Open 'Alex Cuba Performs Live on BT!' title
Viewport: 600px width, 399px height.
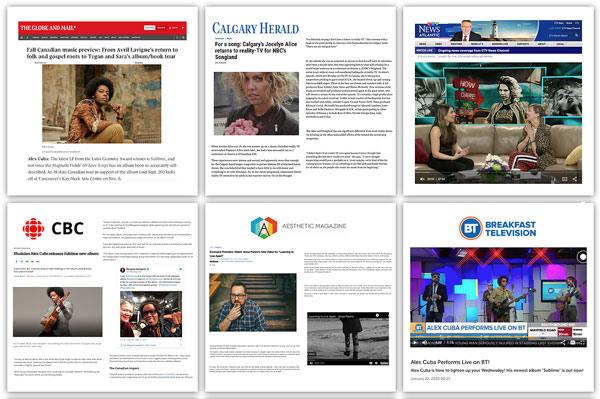(450, 362)
